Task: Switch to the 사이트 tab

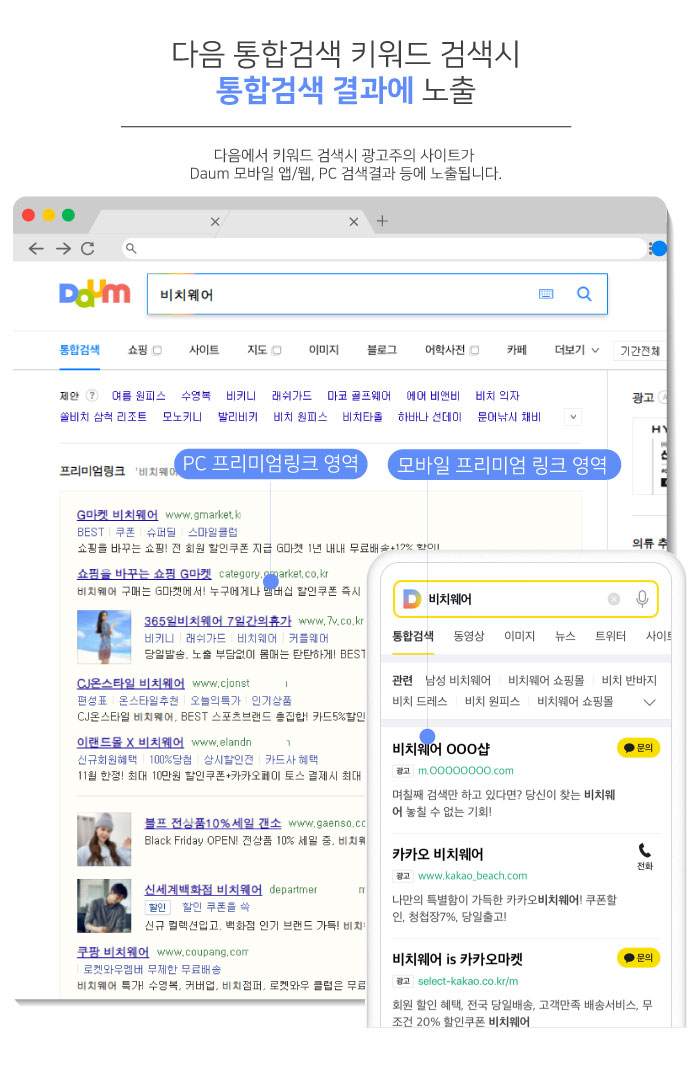Action: 204,350
